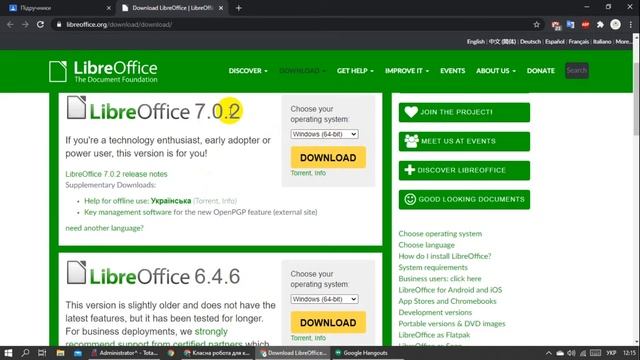Open System requirements link
This screenshot has height=360, width=640.
pyautogui.click(x=433, y=267)
